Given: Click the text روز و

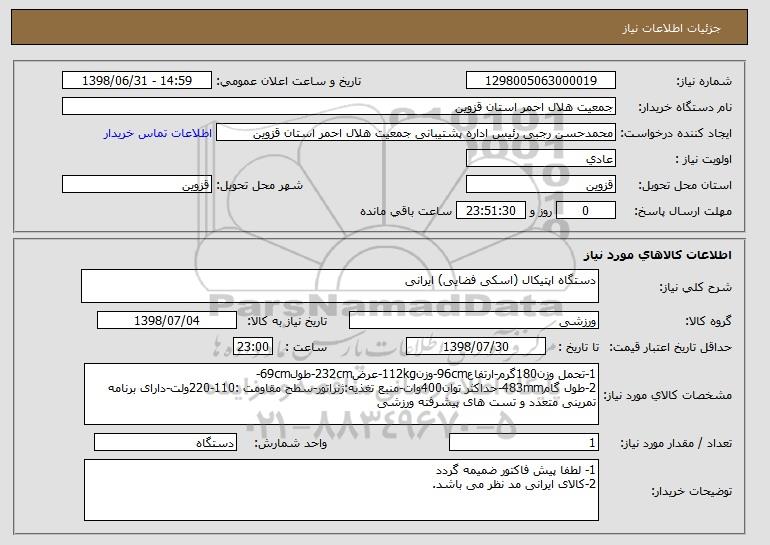Looking at the screenshot, I should click(541, 212).
